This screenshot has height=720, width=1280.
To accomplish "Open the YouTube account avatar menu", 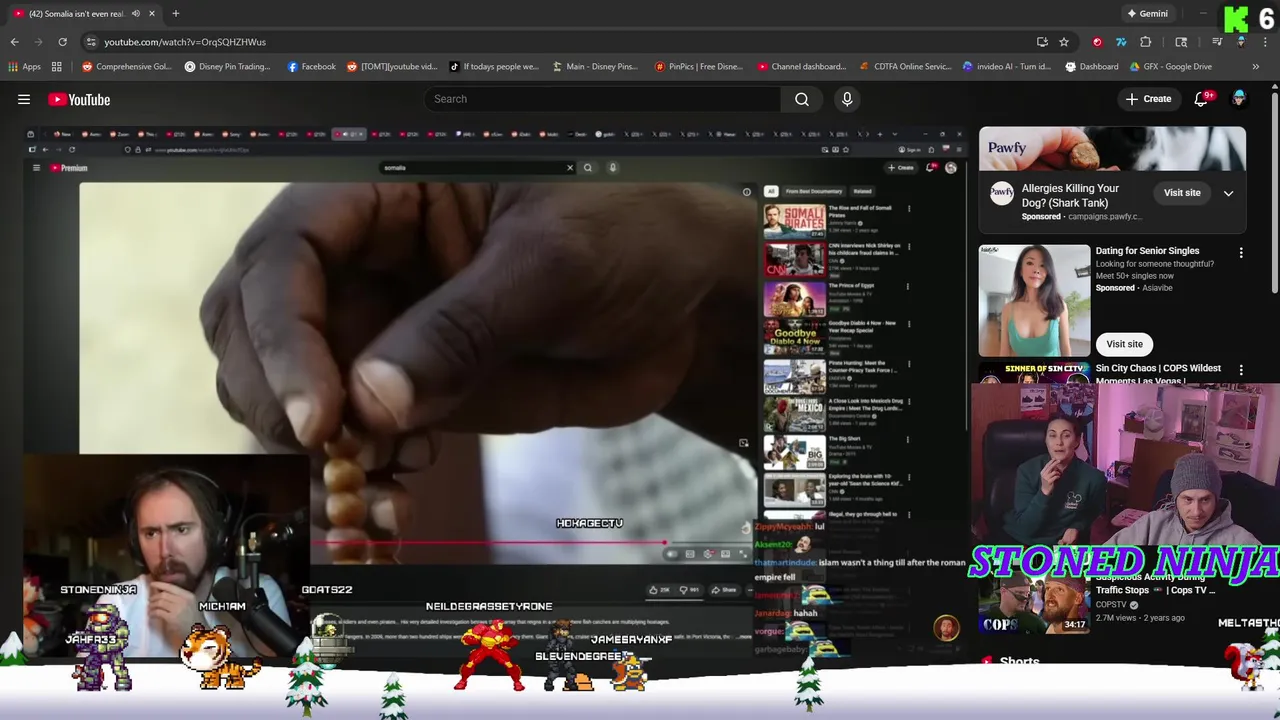I will pos(1239,99).
